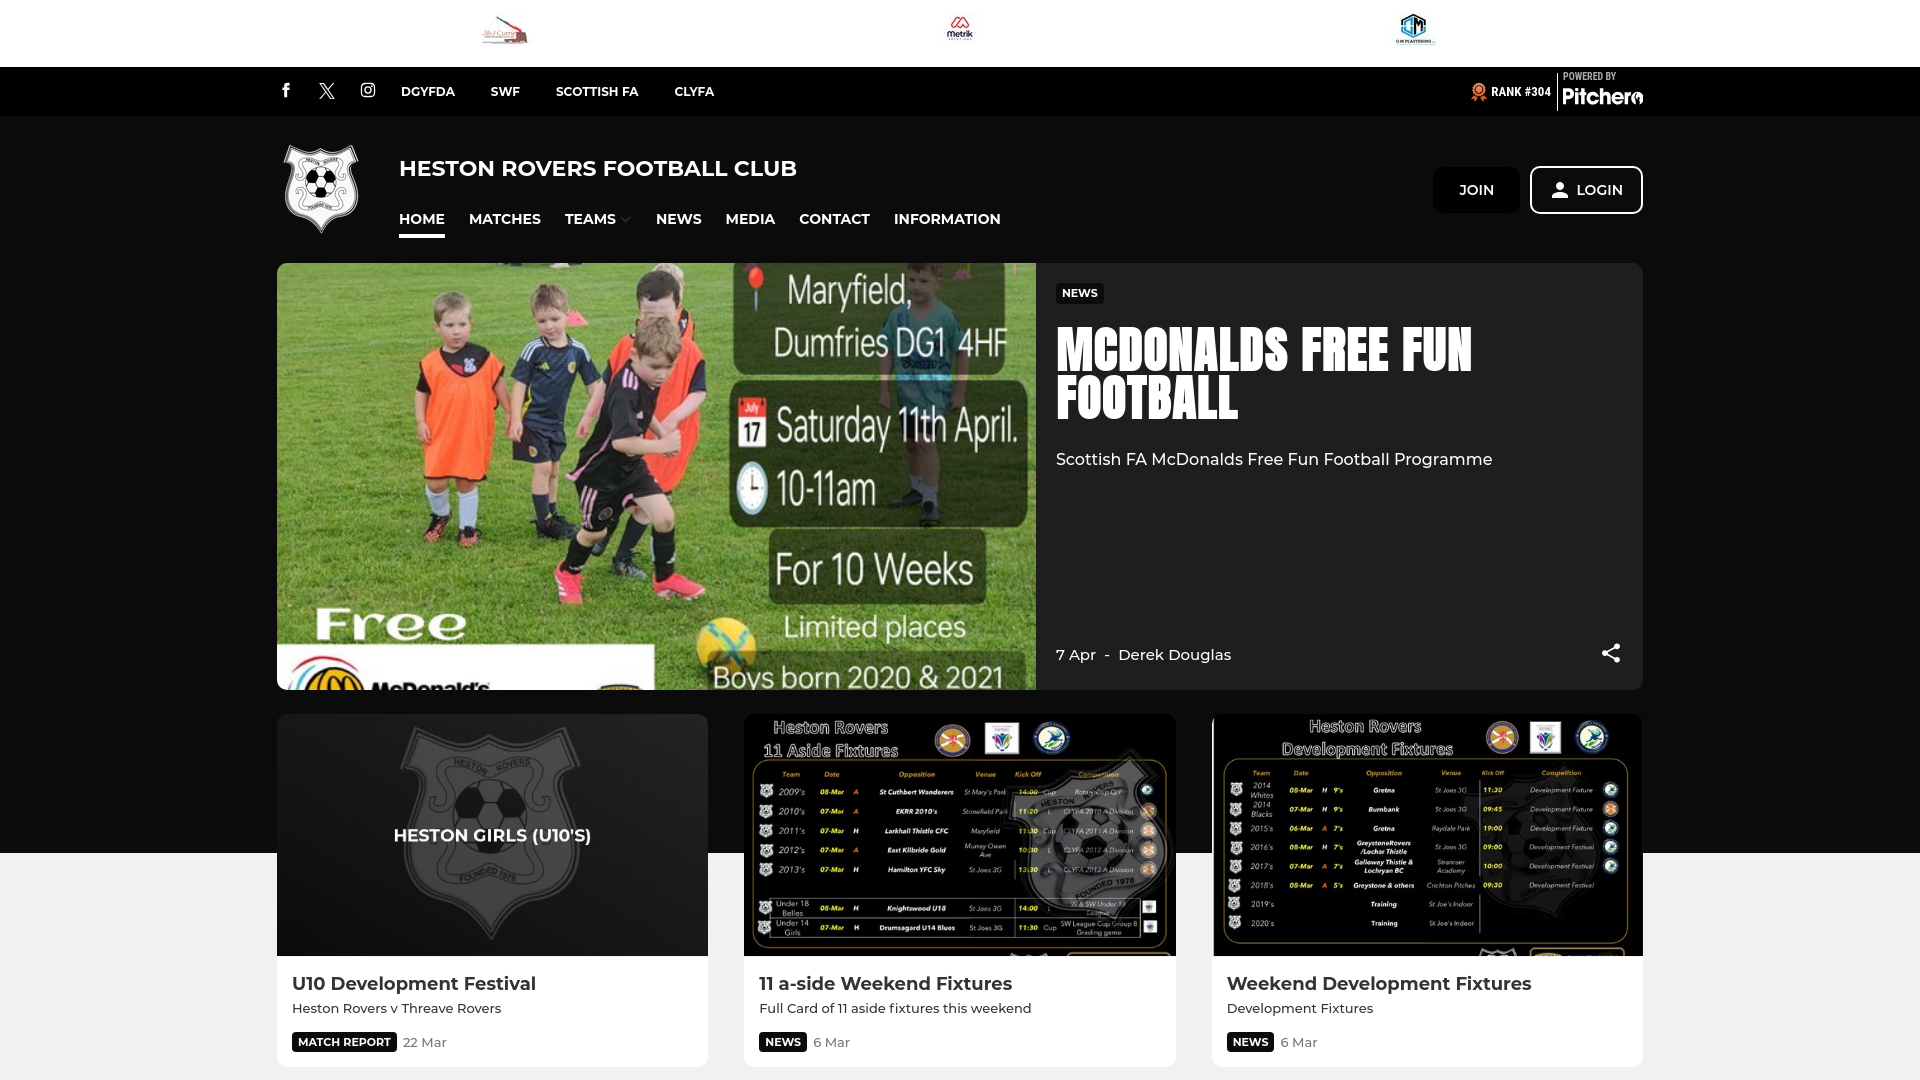Image resolution: width=1920 pixels, height=1080 pixels.
Task: Open the McDonalds Free Fun Football headline
Action: (x=1264, y=374)
